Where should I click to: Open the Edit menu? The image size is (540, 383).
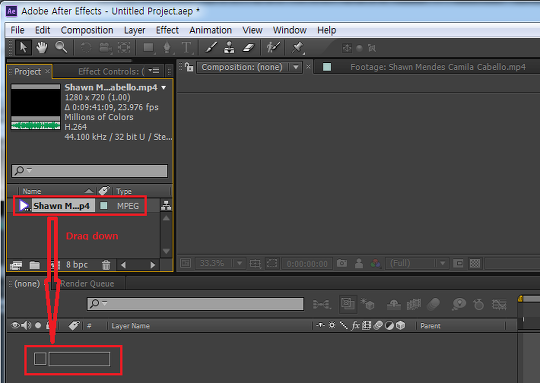pos(43,30)
